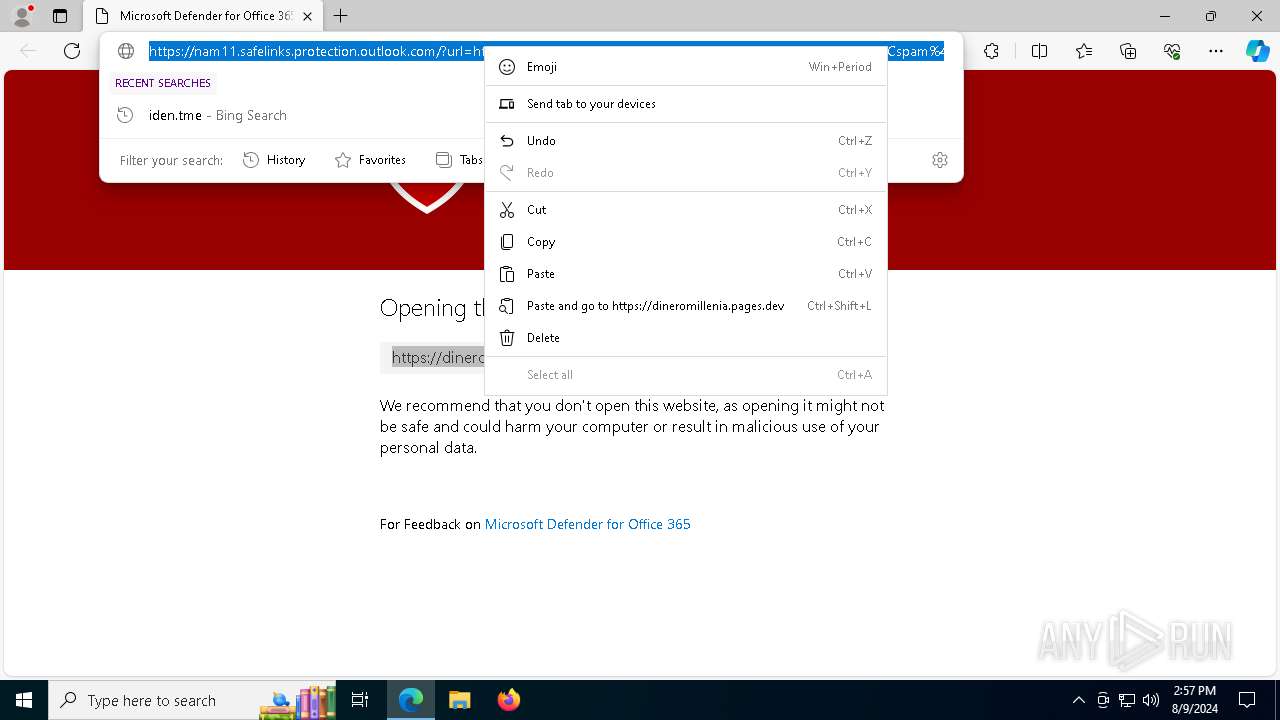Open volume control tray icon

click(1151, 700)
